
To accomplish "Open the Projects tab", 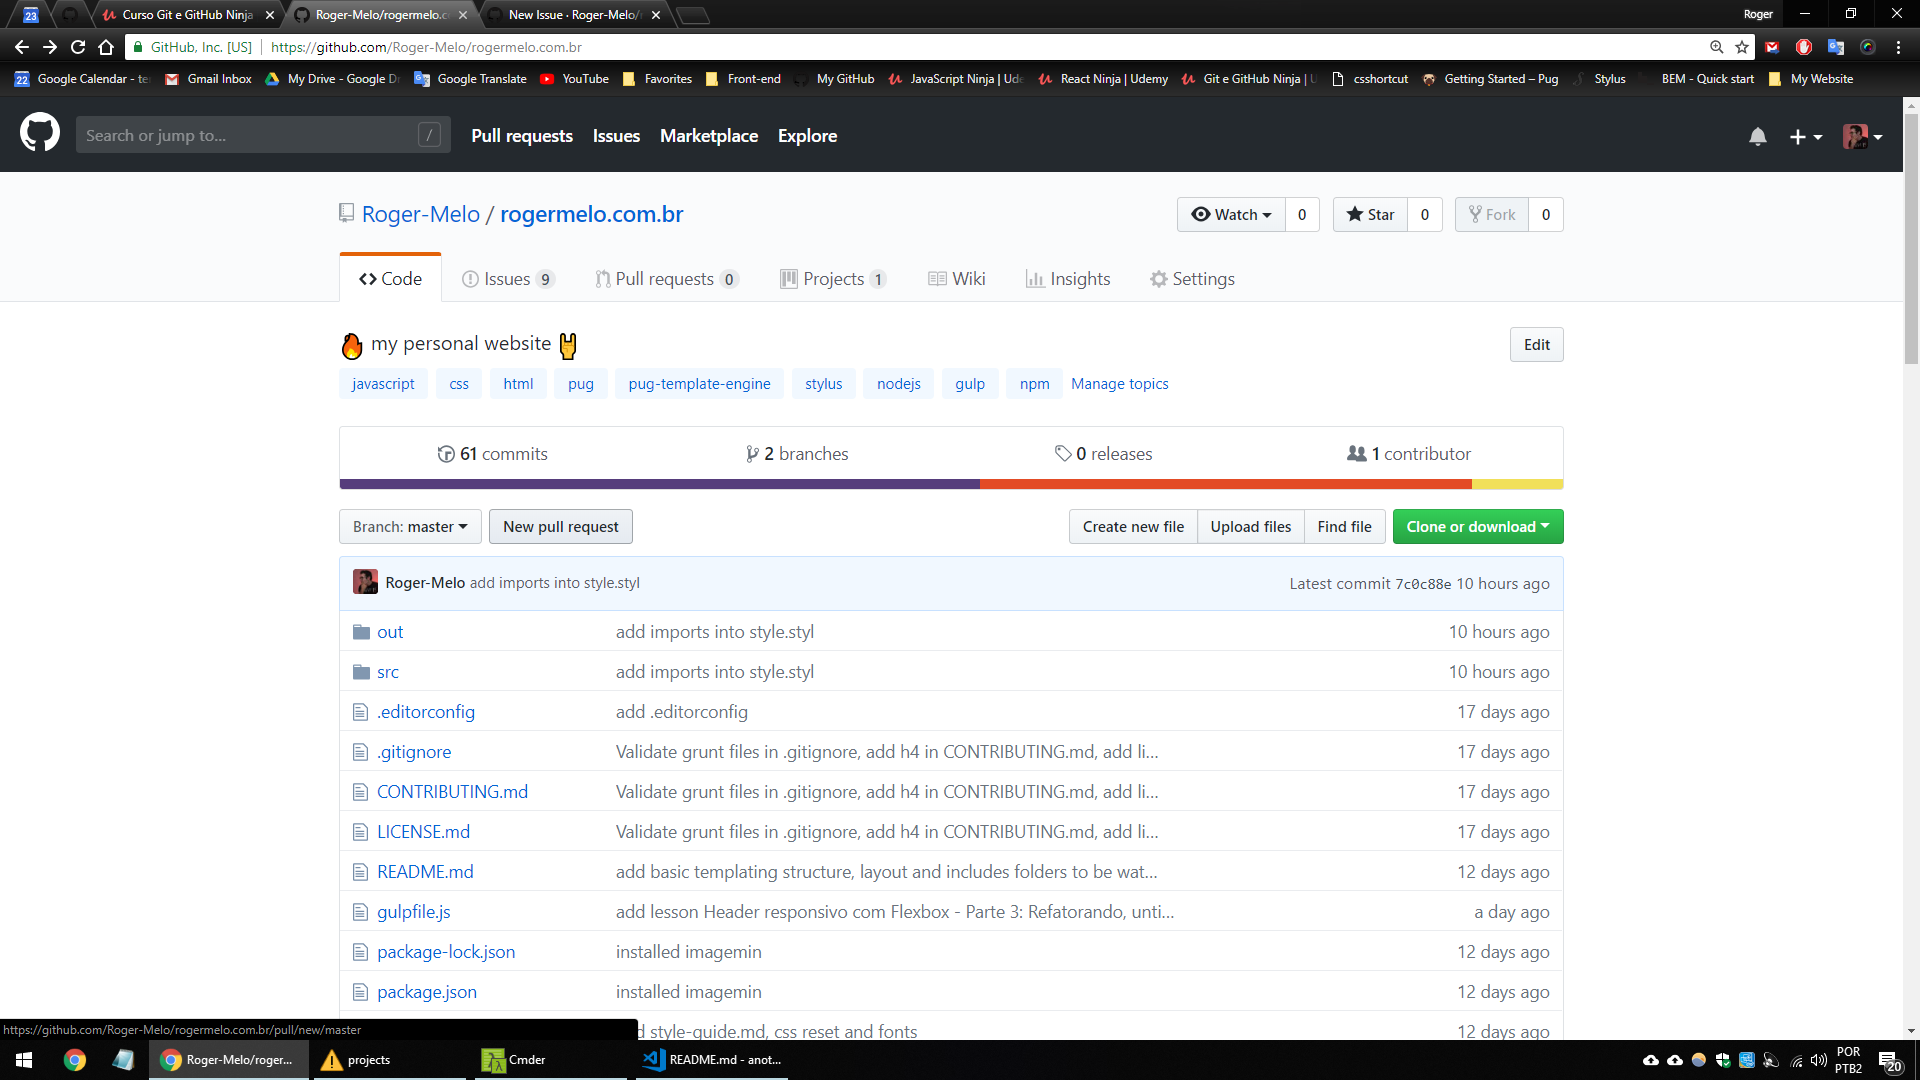I will [833, 279].
